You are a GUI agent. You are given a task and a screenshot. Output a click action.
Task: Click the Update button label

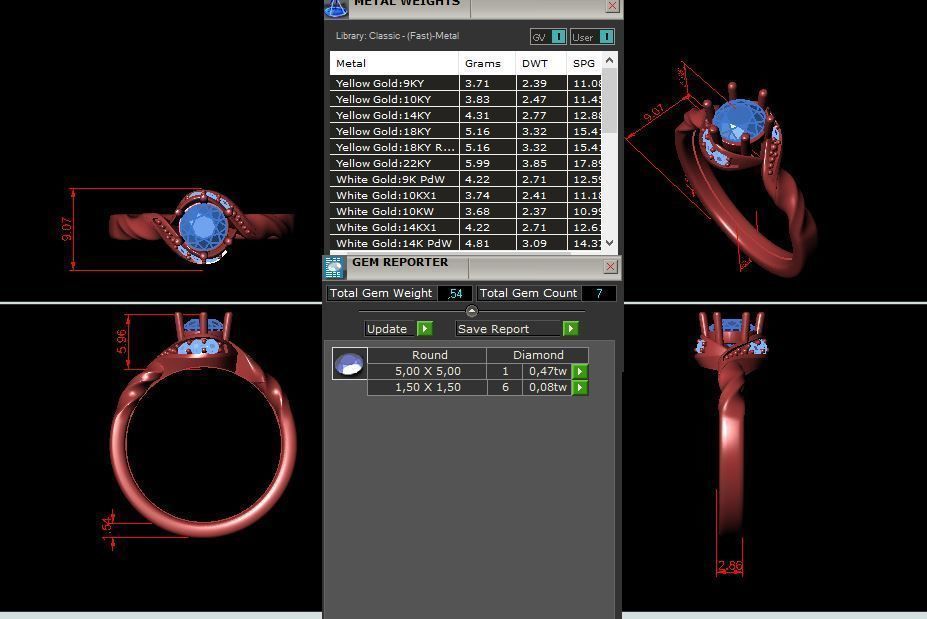click(x=387, y=329)
